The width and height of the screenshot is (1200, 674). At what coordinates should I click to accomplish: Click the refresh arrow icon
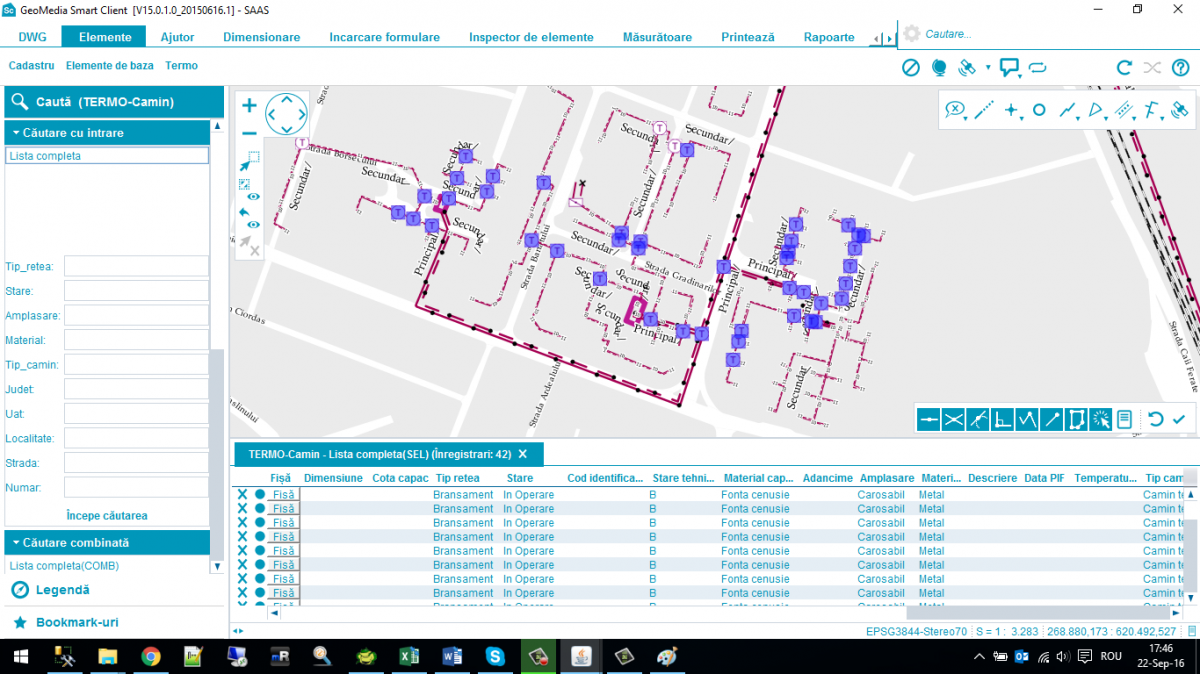[1124, 68]
